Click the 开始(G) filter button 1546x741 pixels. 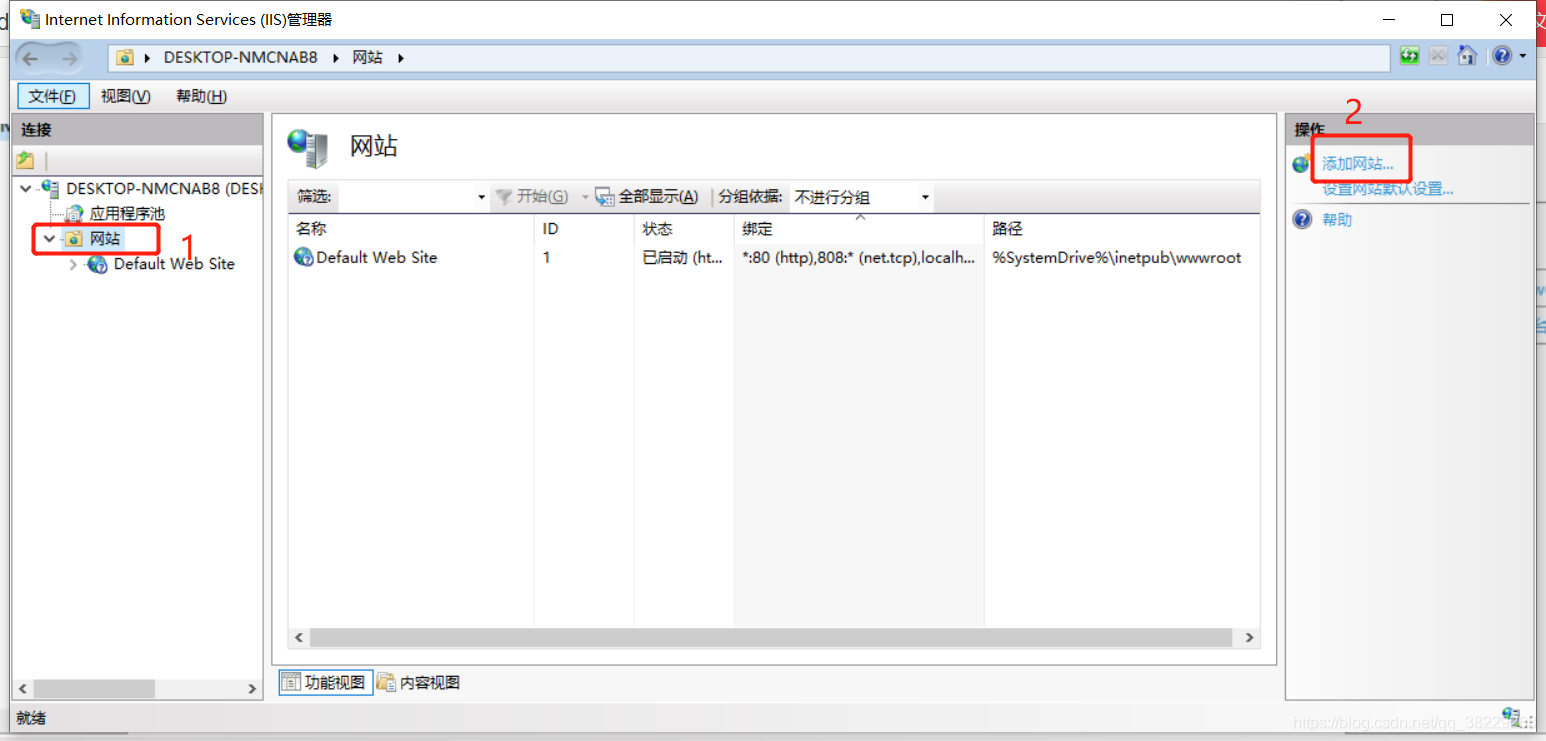pyautogui.click(x=532, y=197)
